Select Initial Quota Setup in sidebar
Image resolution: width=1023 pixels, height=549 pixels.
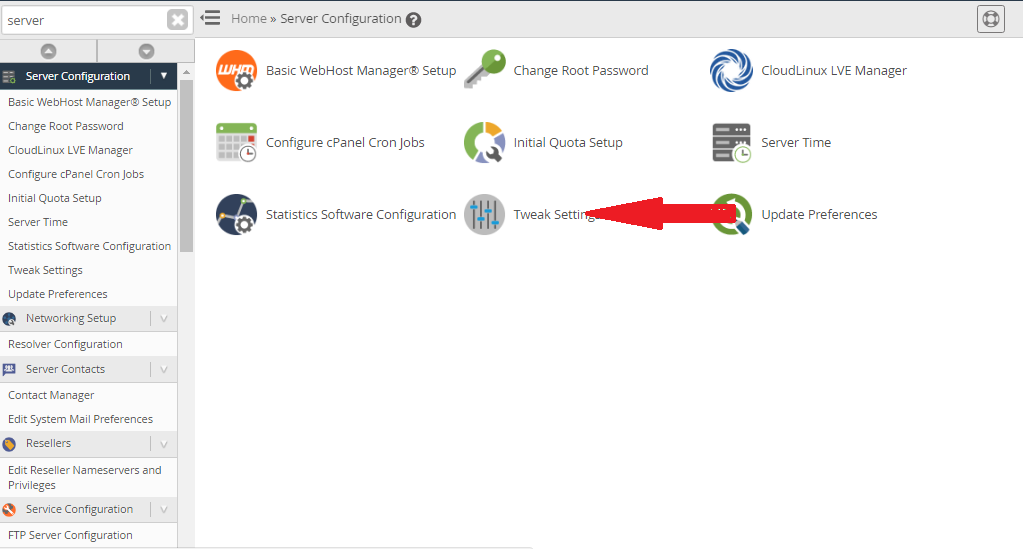point(54,198)
